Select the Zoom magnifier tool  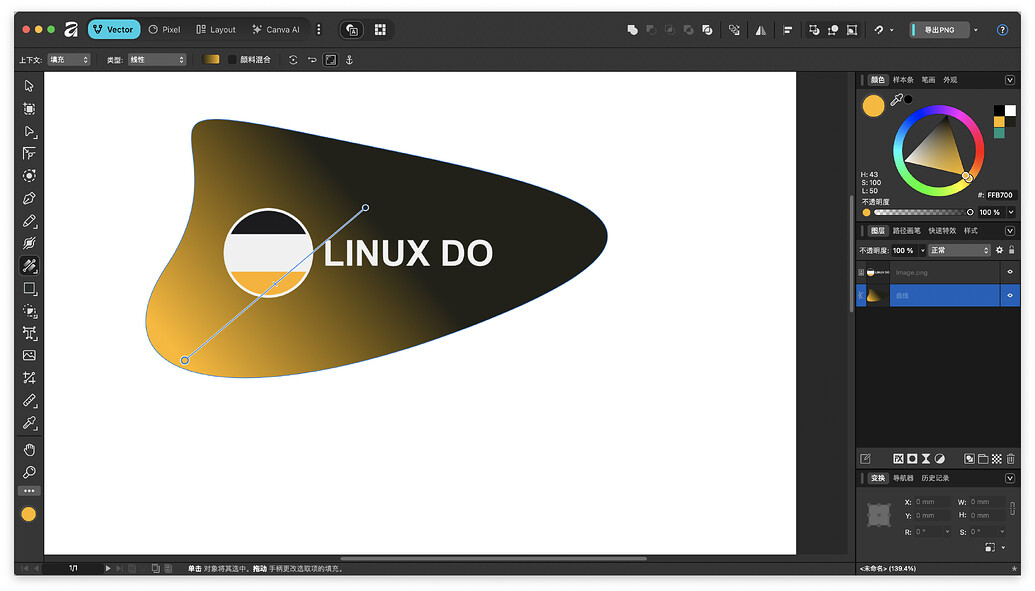click(29, 472)
